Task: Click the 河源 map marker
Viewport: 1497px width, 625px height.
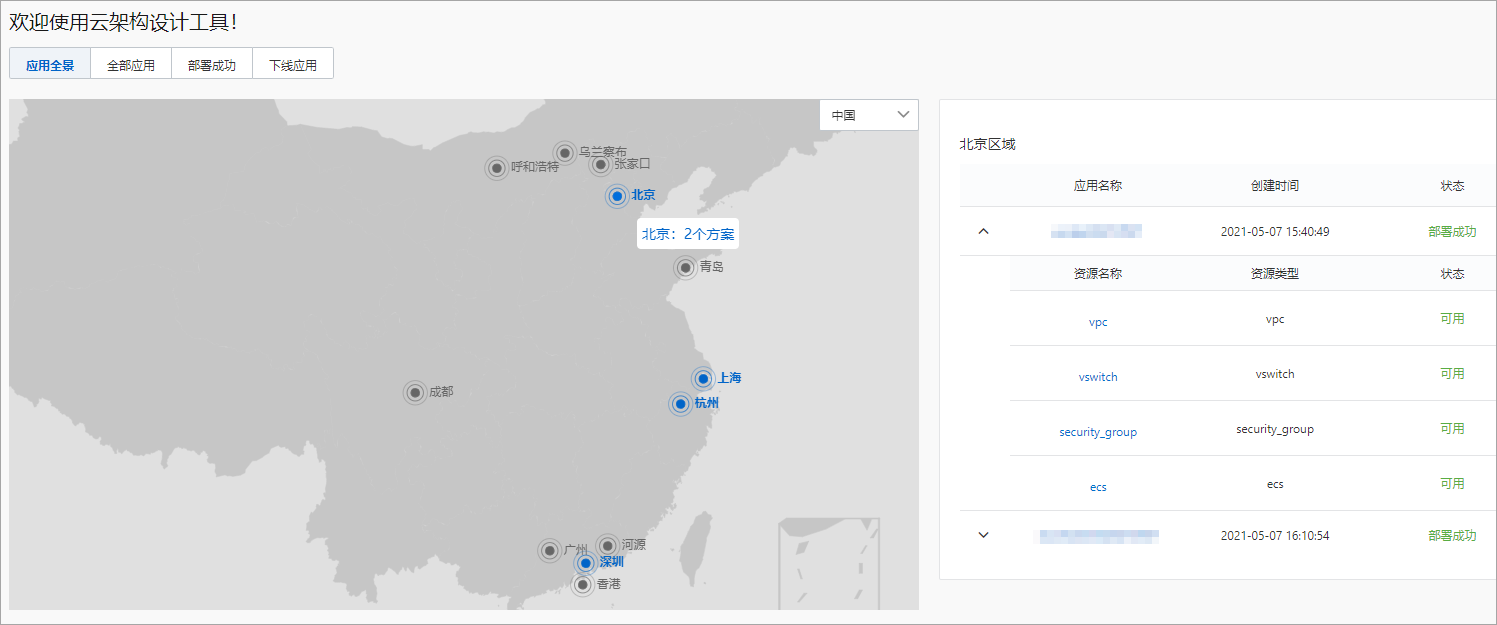Action: (x=607, y=546)
